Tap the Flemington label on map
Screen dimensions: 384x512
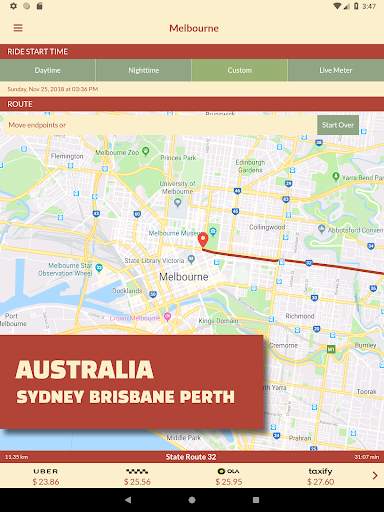[x=67, y=156]
